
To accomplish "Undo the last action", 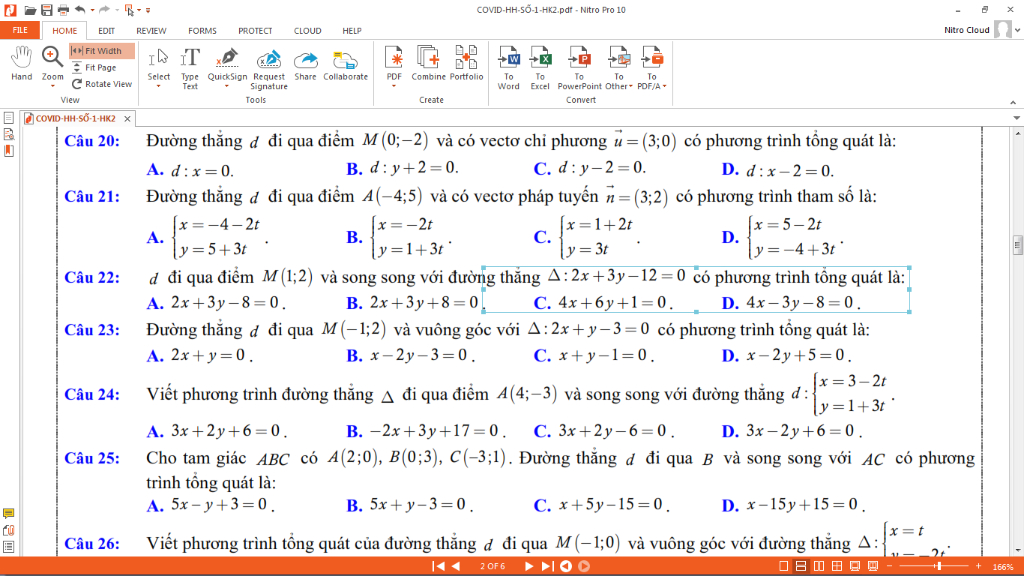I will click(x=80, y=10).
